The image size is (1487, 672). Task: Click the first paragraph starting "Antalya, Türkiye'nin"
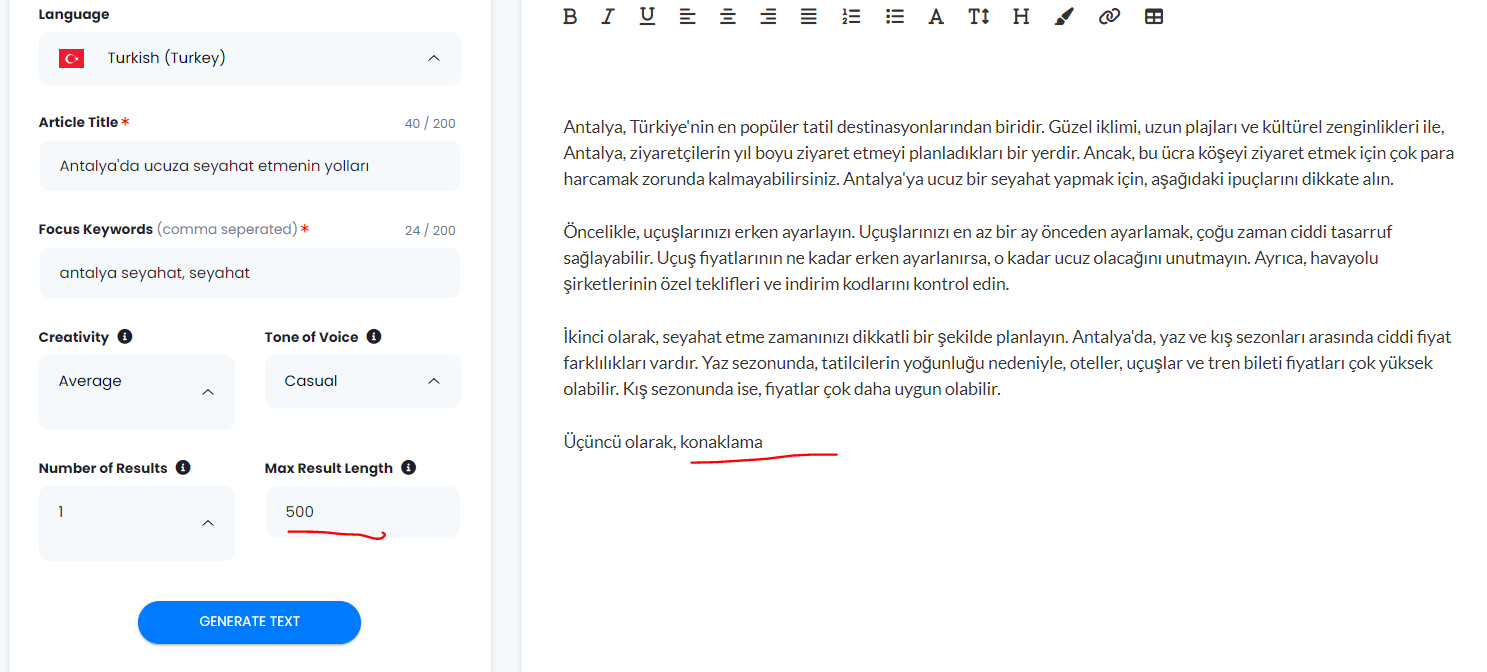[1008, 154]
